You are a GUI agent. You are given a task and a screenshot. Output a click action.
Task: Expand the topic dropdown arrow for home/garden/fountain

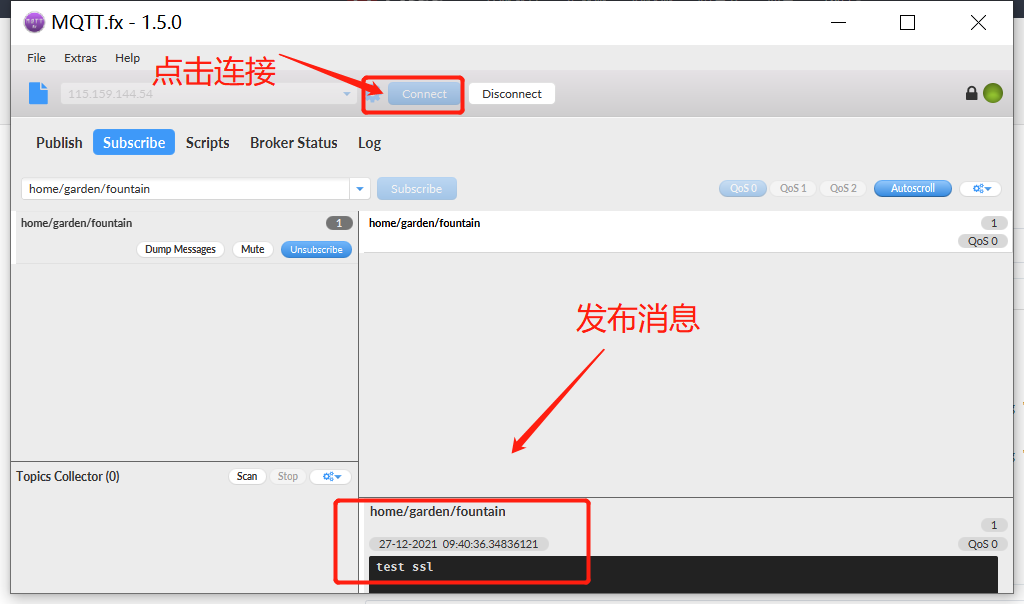click(360, 189)
